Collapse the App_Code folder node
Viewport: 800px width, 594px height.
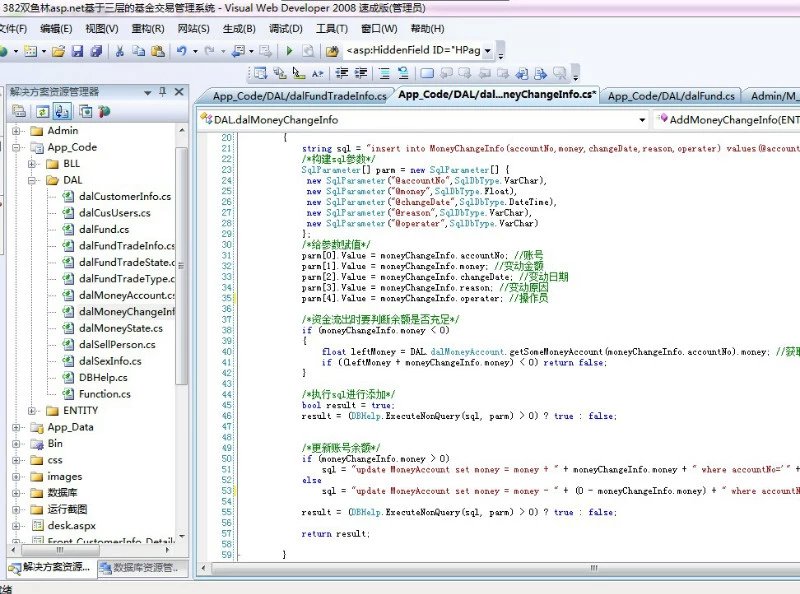click(x=16, y=147)
